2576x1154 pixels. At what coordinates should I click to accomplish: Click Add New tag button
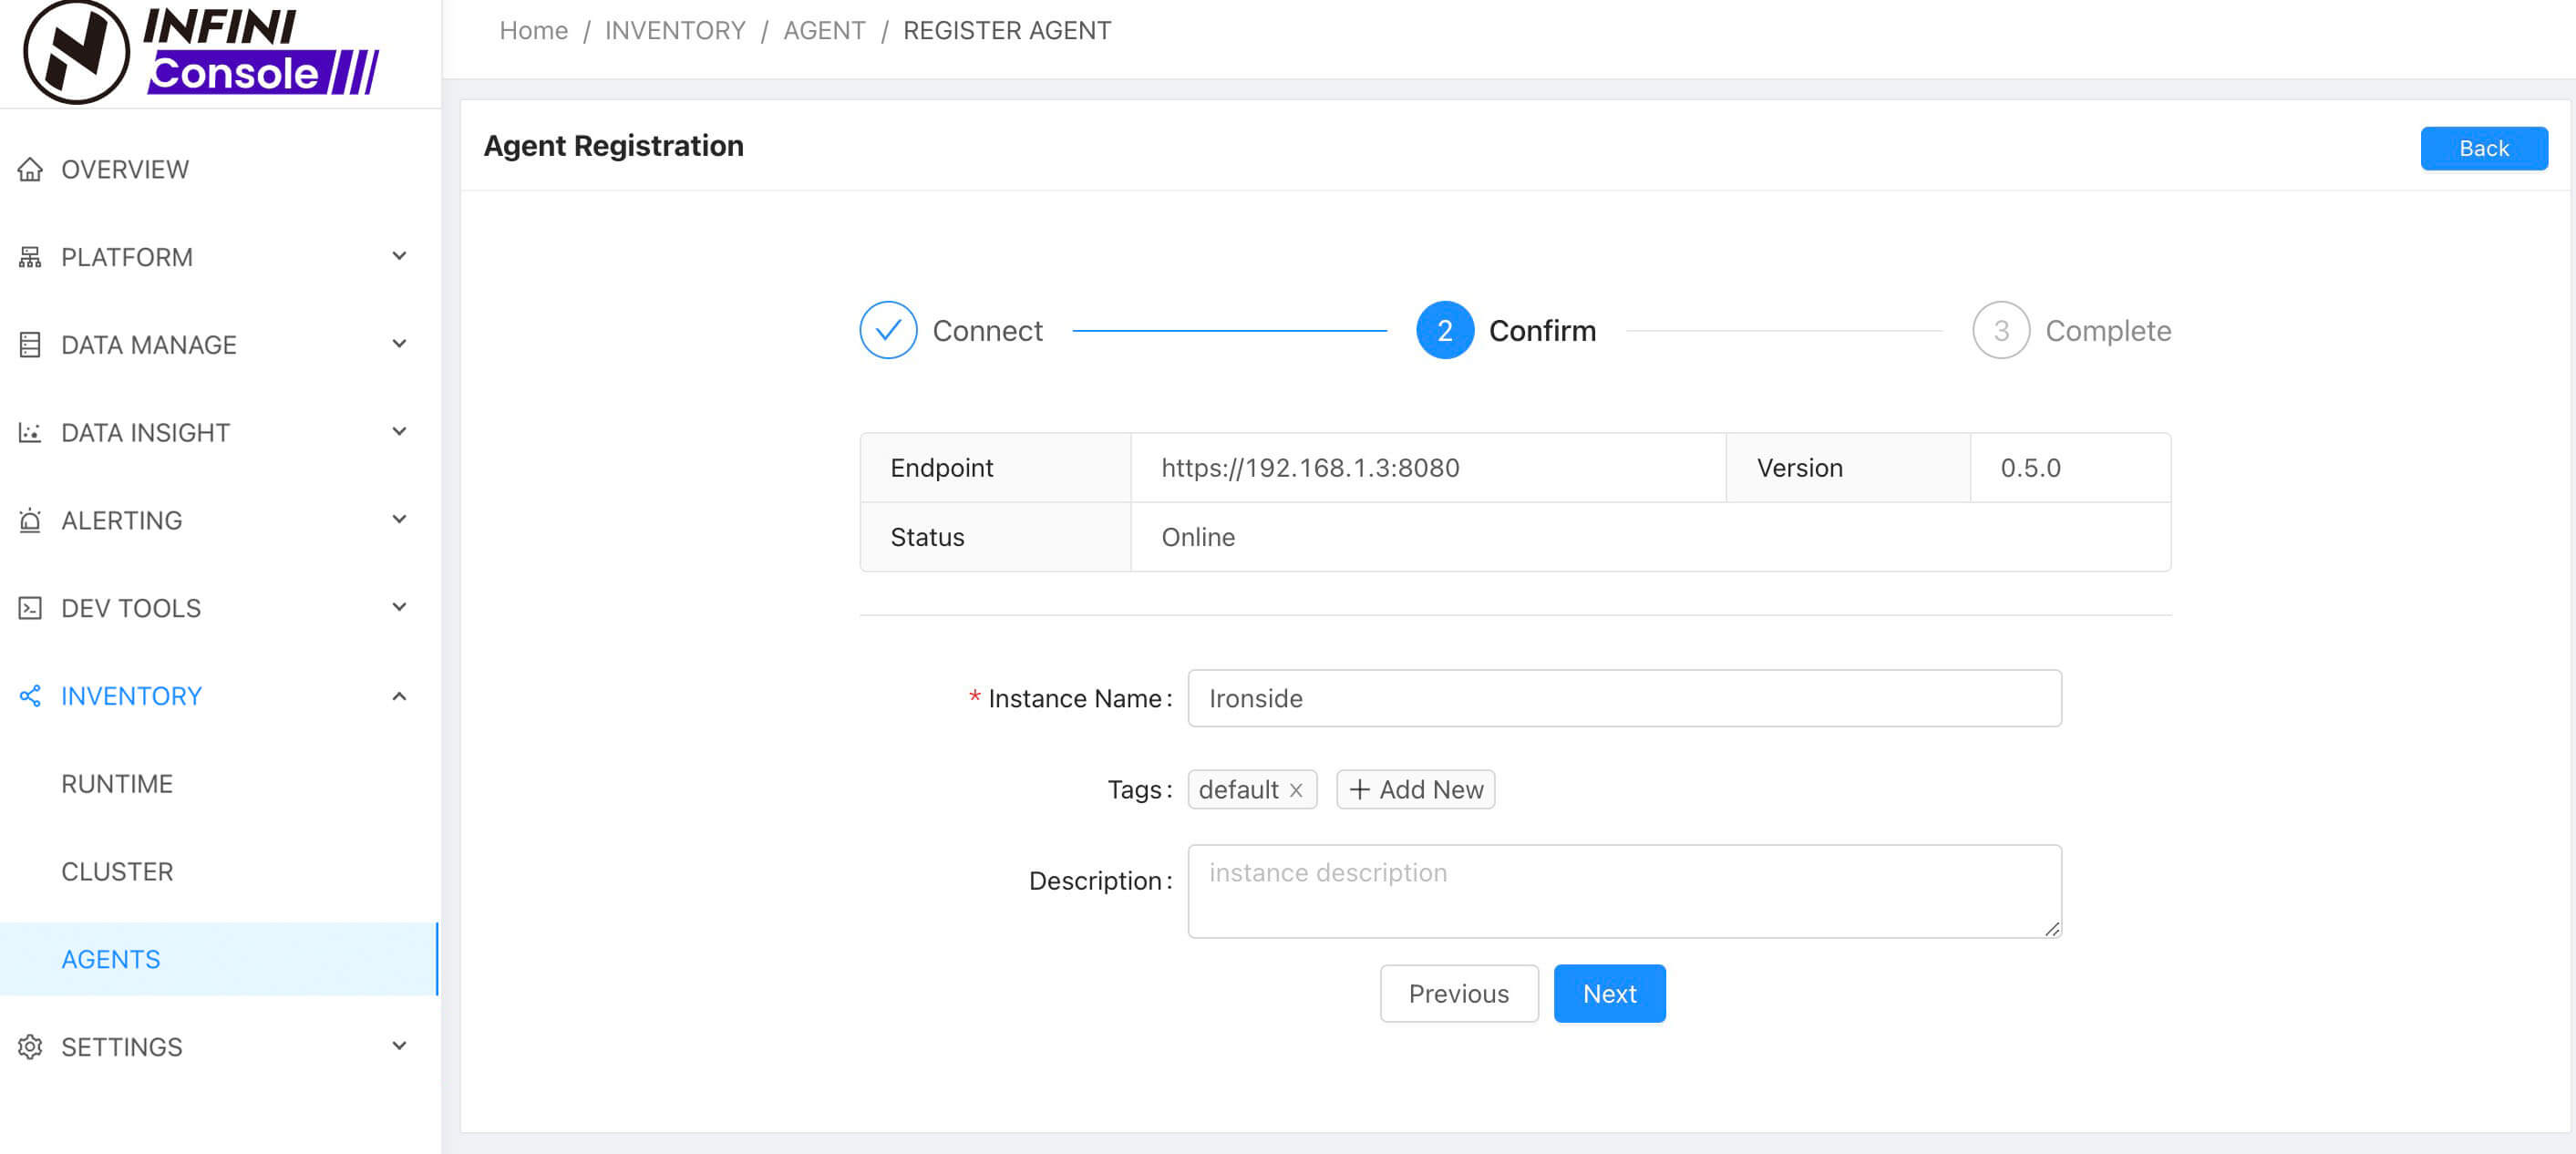[x=1415, y=790]
